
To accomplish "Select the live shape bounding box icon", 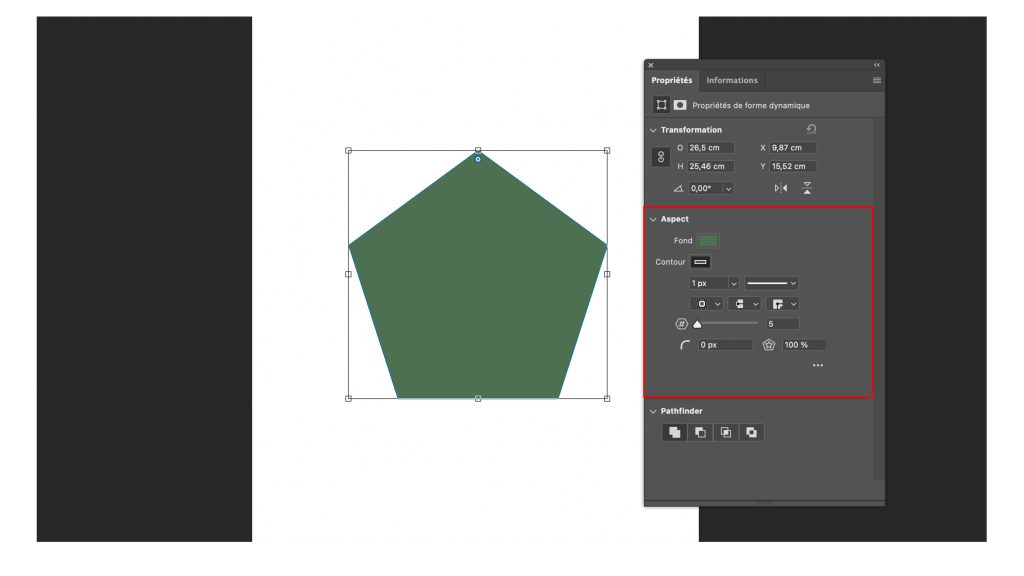I will (662, 105).
